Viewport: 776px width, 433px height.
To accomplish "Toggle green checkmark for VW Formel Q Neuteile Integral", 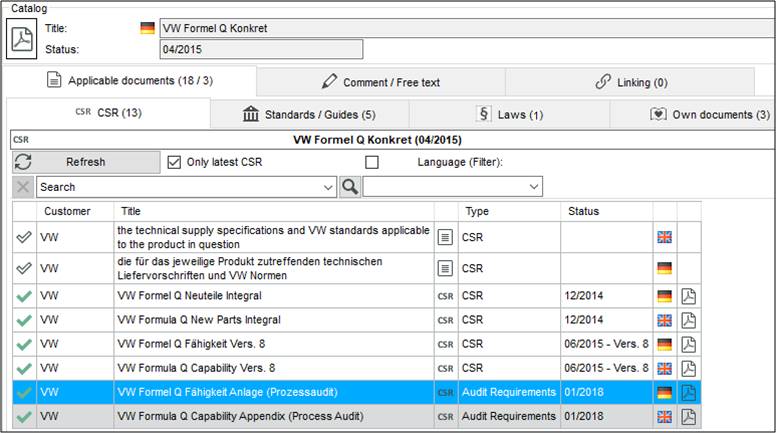I will 24,296.
